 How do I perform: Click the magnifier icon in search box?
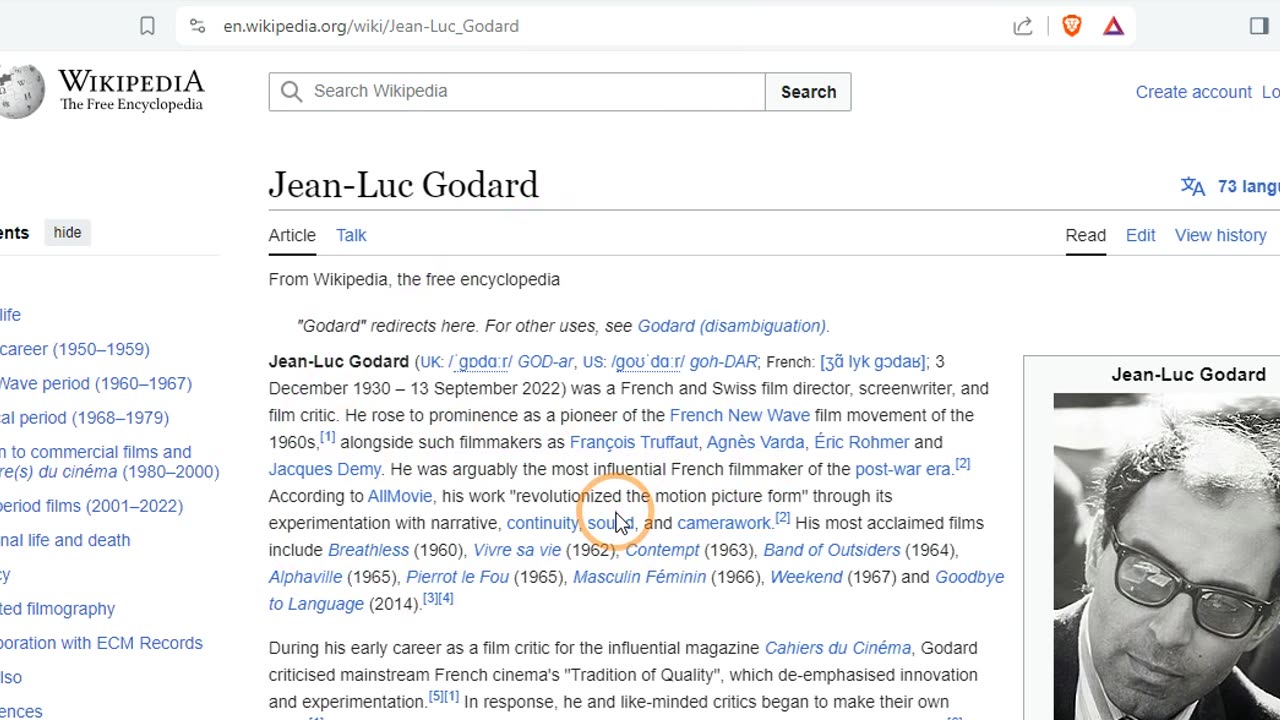pos(291,92)
